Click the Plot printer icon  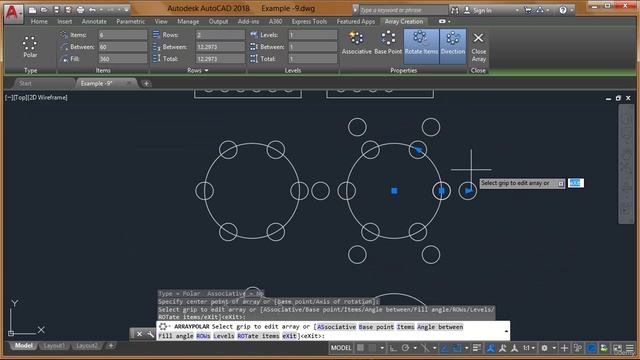coord(80,10)
